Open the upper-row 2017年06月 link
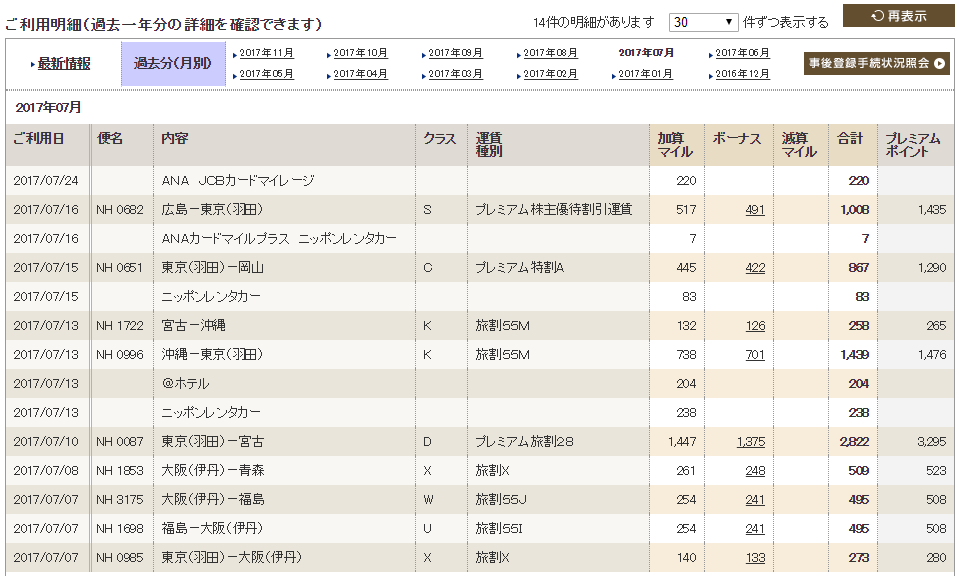 (x=742, y=53)
